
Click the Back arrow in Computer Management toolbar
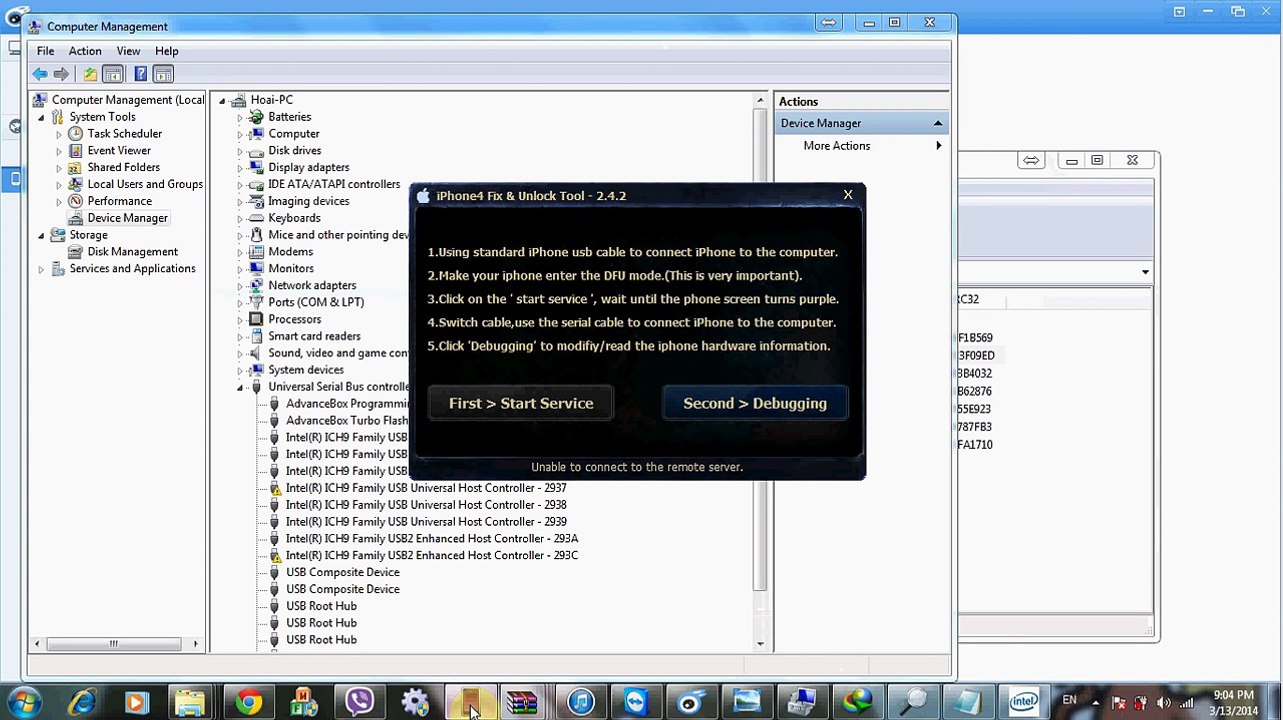(x=39, y=74)
